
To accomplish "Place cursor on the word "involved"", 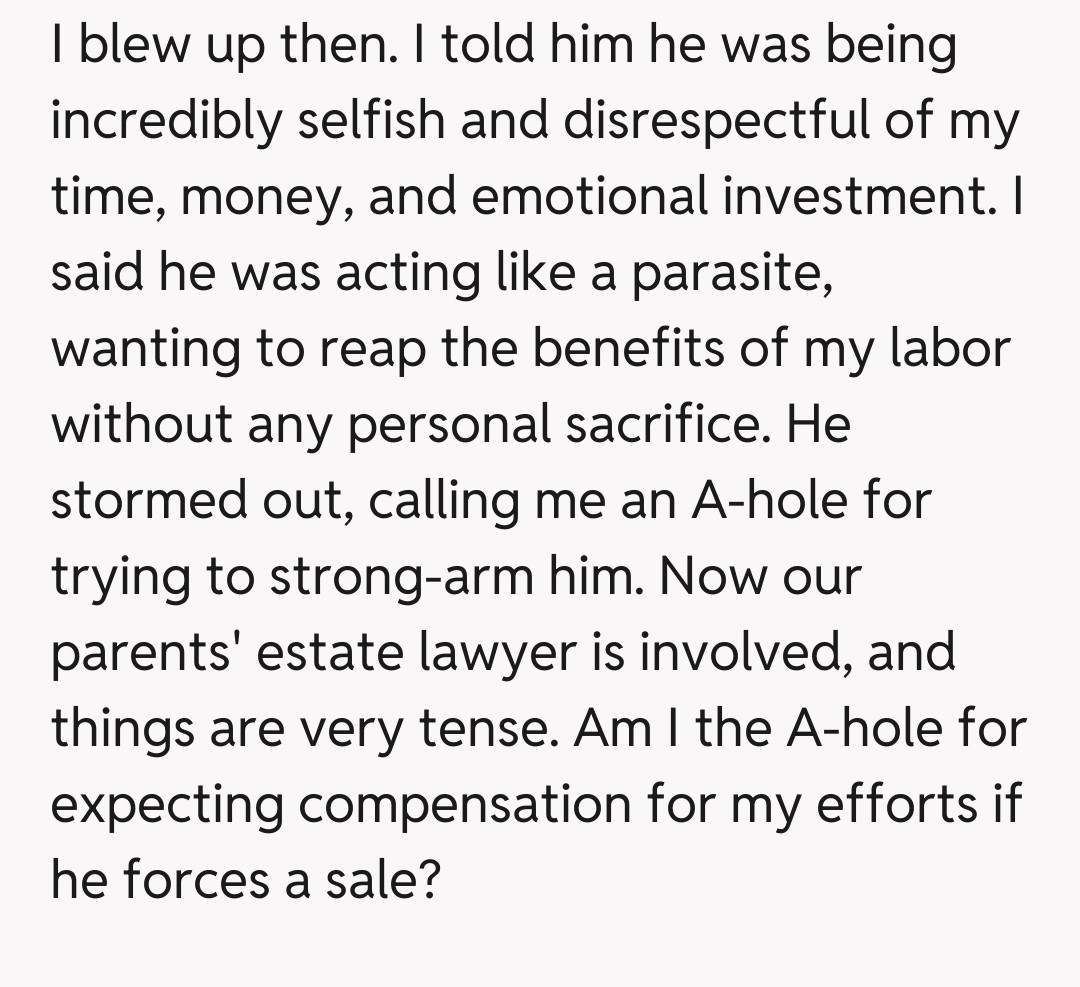I will click(x=746, y=654).
